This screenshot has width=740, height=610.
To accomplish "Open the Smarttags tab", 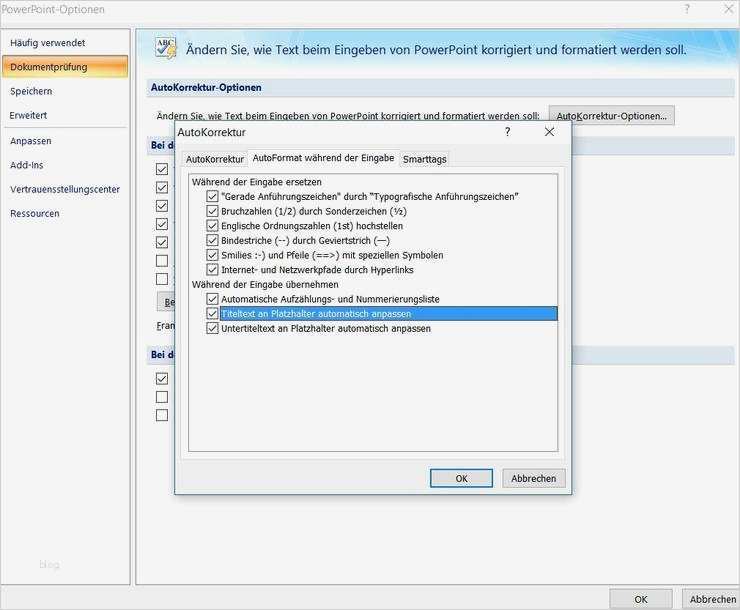I will [424, 159].
